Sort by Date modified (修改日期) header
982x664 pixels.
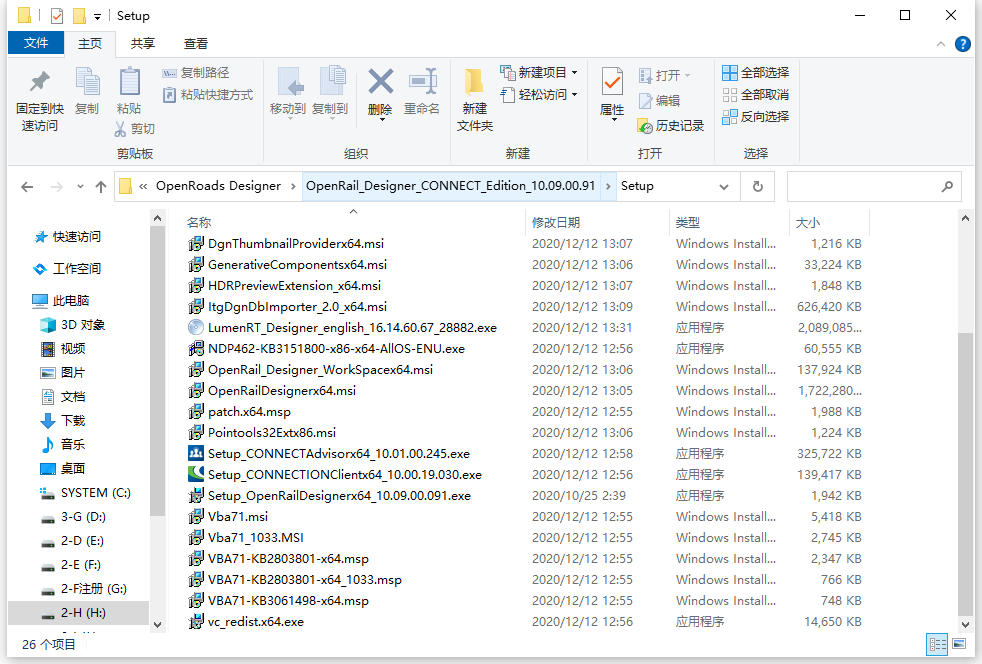click(x=556, y=222)
